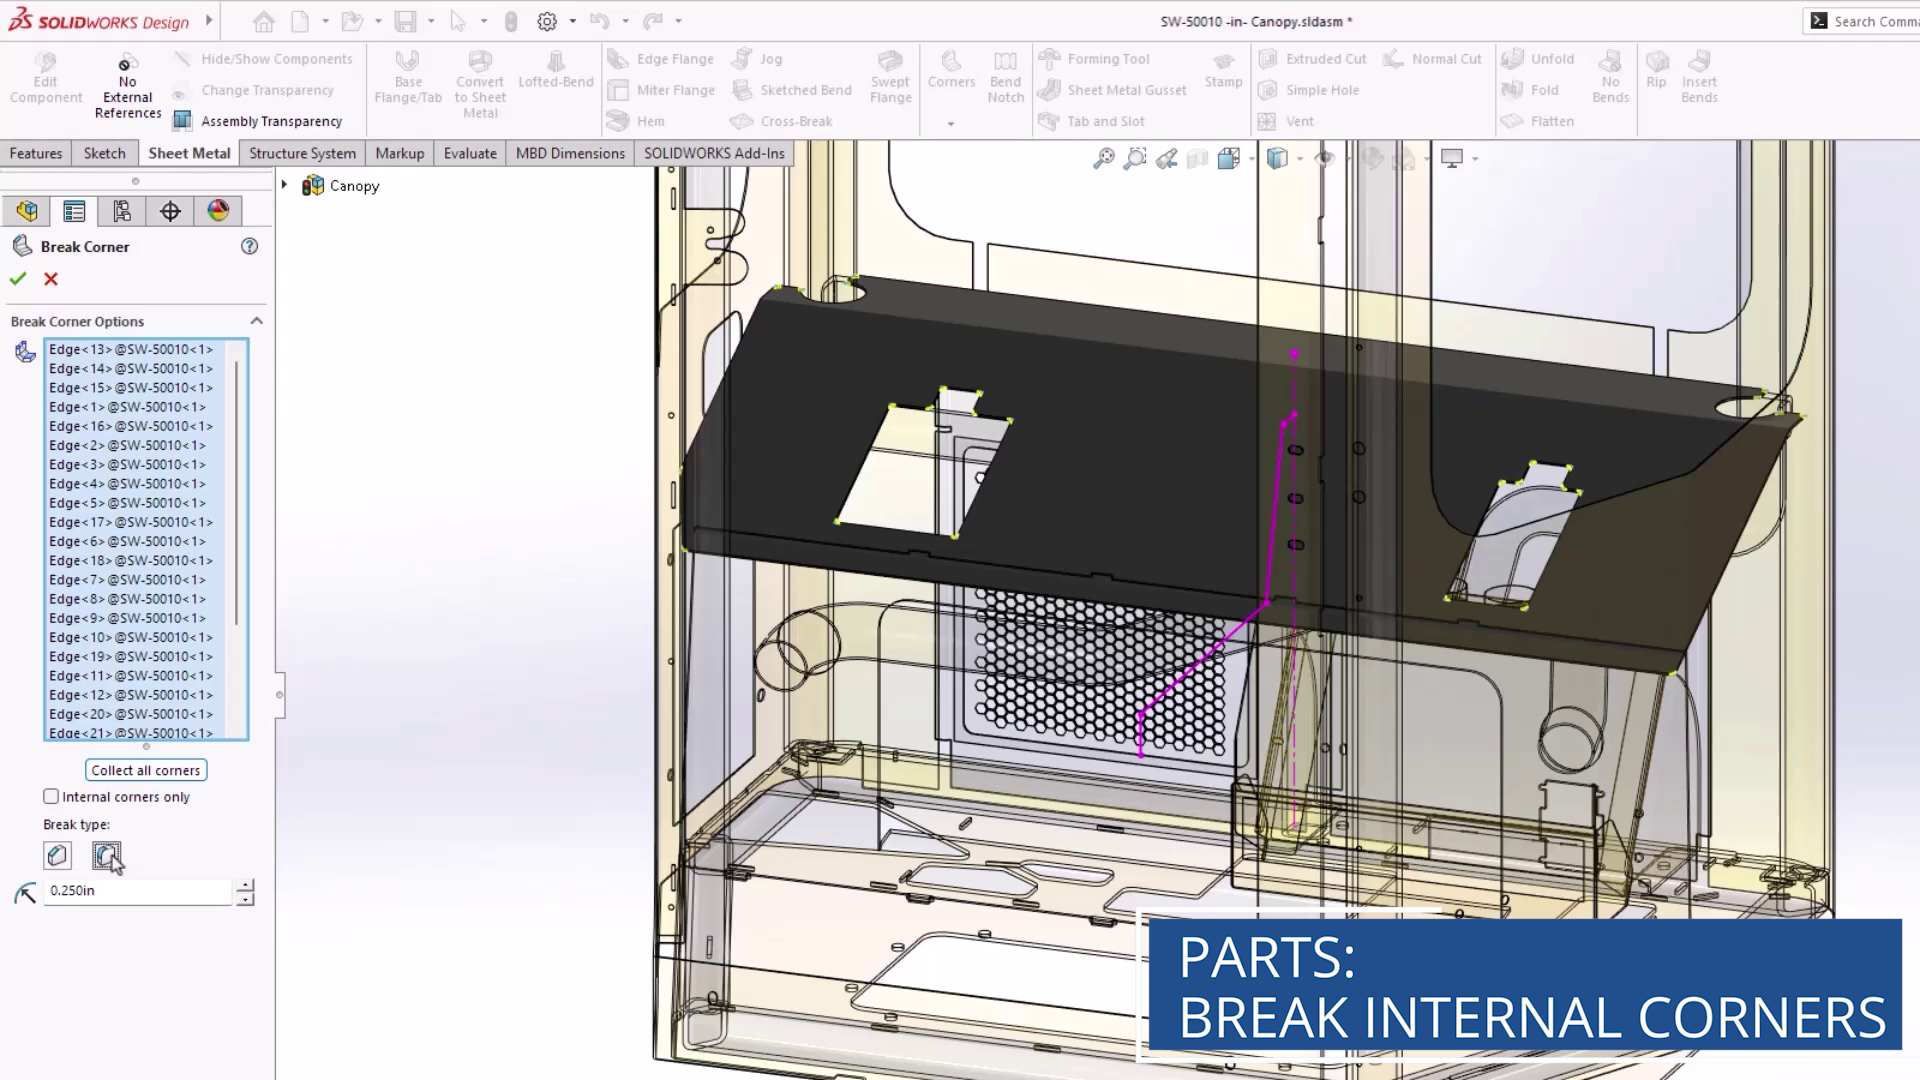
Task: Open the PropertyManager tab icon
Action: click(x=74, y=211)
